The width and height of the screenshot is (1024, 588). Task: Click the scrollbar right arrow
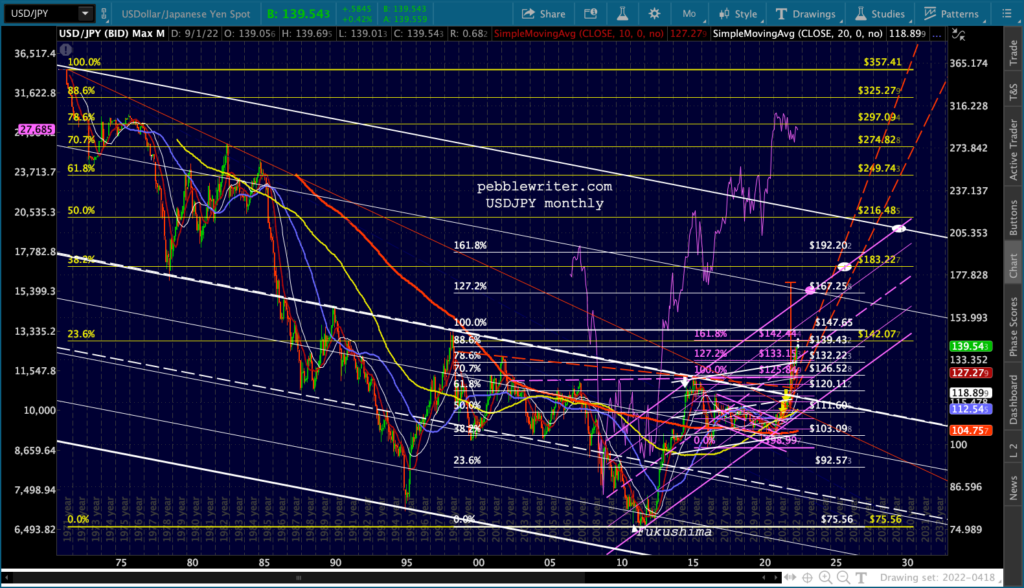point(776,578)
